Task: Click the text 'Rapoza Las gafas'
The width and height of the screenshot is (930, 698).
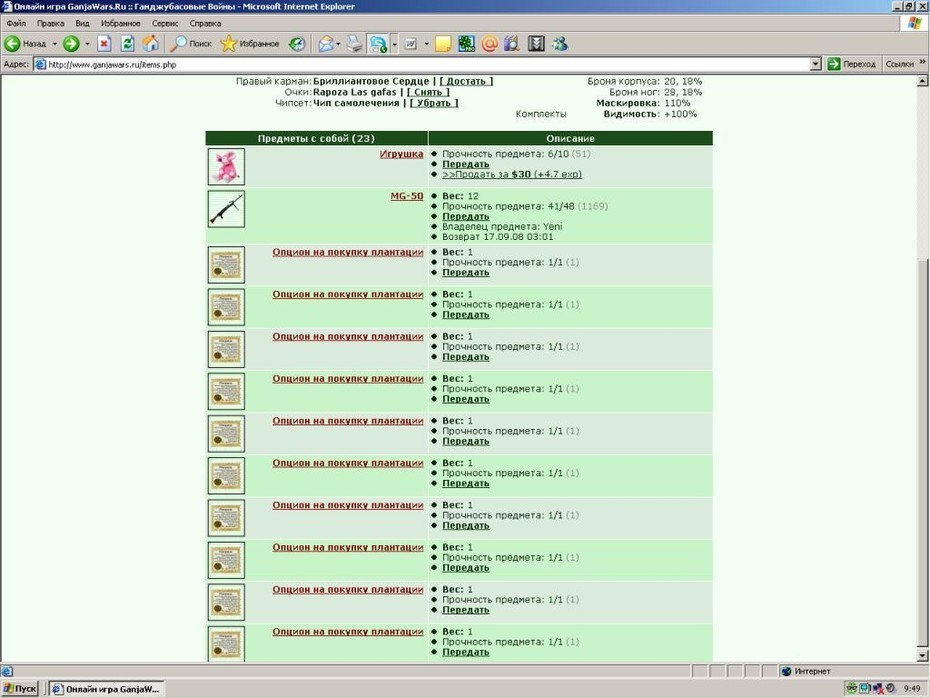Action: pos(355,93)
